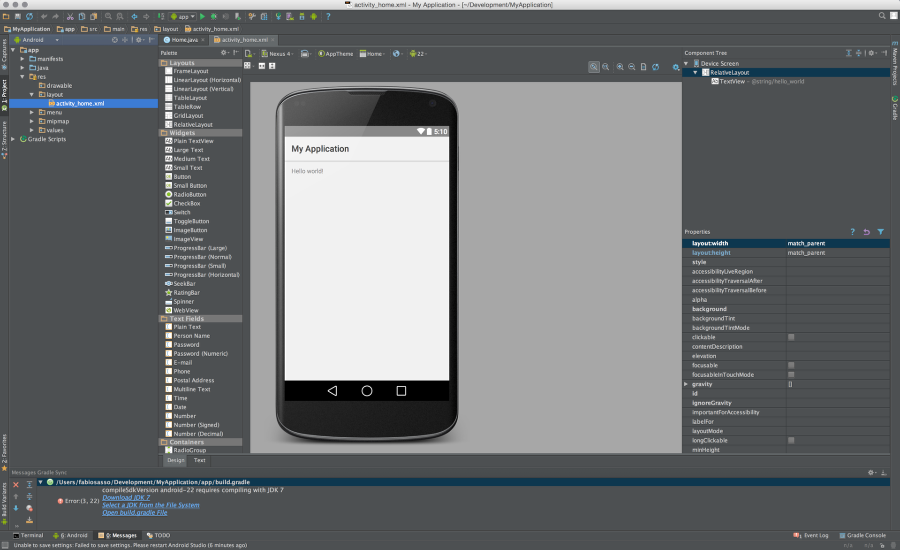Click the Hello world! text in preview
The width and height of the screenshot is (900, 550).
click(307, 171)
